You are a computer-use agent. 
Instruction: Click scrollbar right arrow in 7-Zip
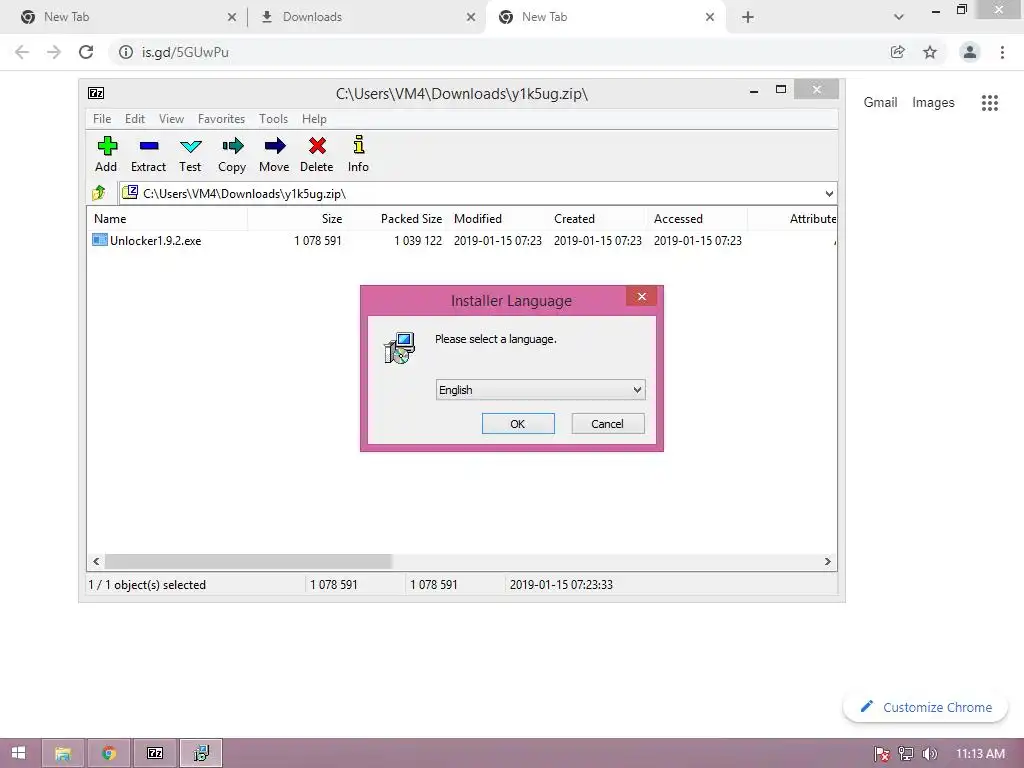[x=827, y=562]
